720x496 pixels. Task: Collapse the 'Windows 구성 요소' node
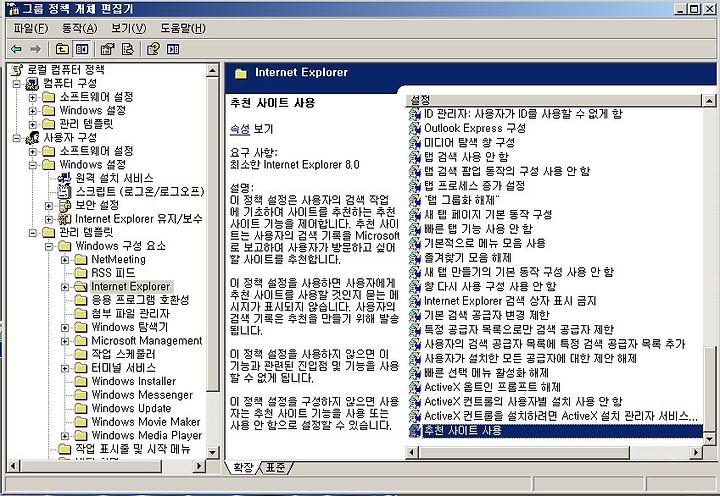pos(49,247)
